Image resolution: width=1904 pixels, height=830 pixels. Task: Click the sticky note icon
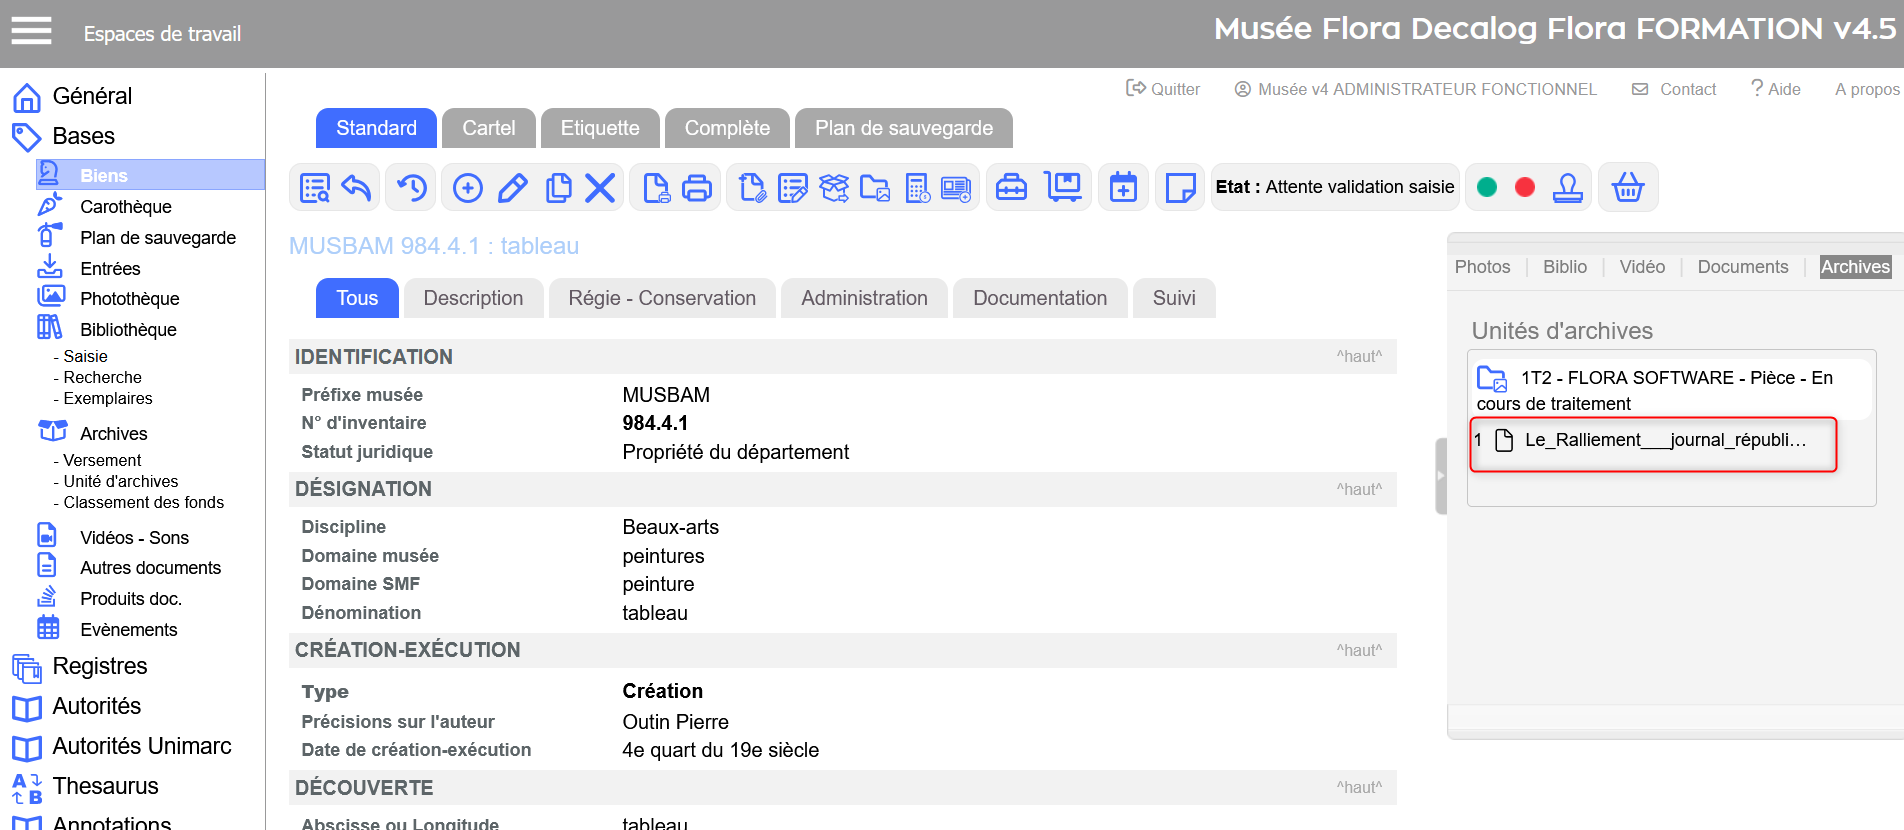click(x=1180, y=188)
